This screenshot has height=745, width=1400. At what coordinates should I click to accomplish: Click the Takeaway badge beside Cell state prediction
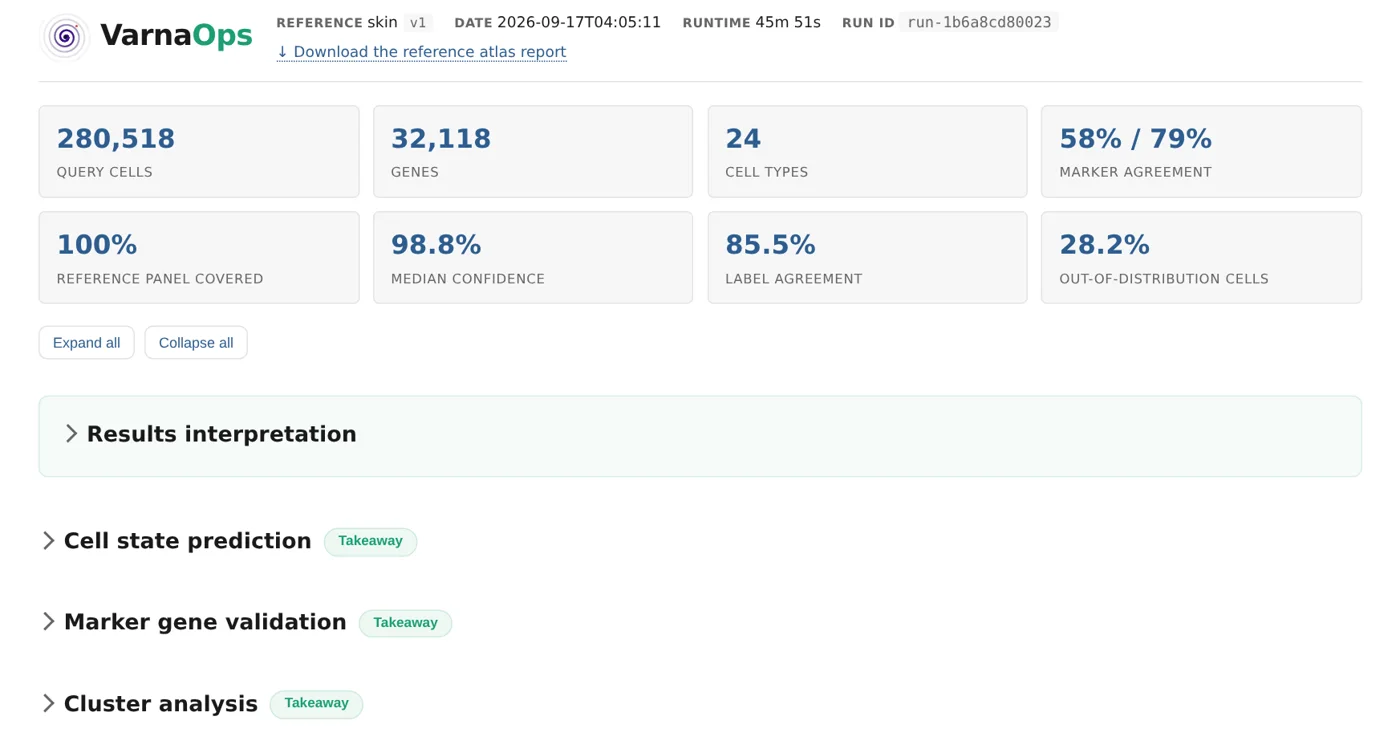click(370, 541)
